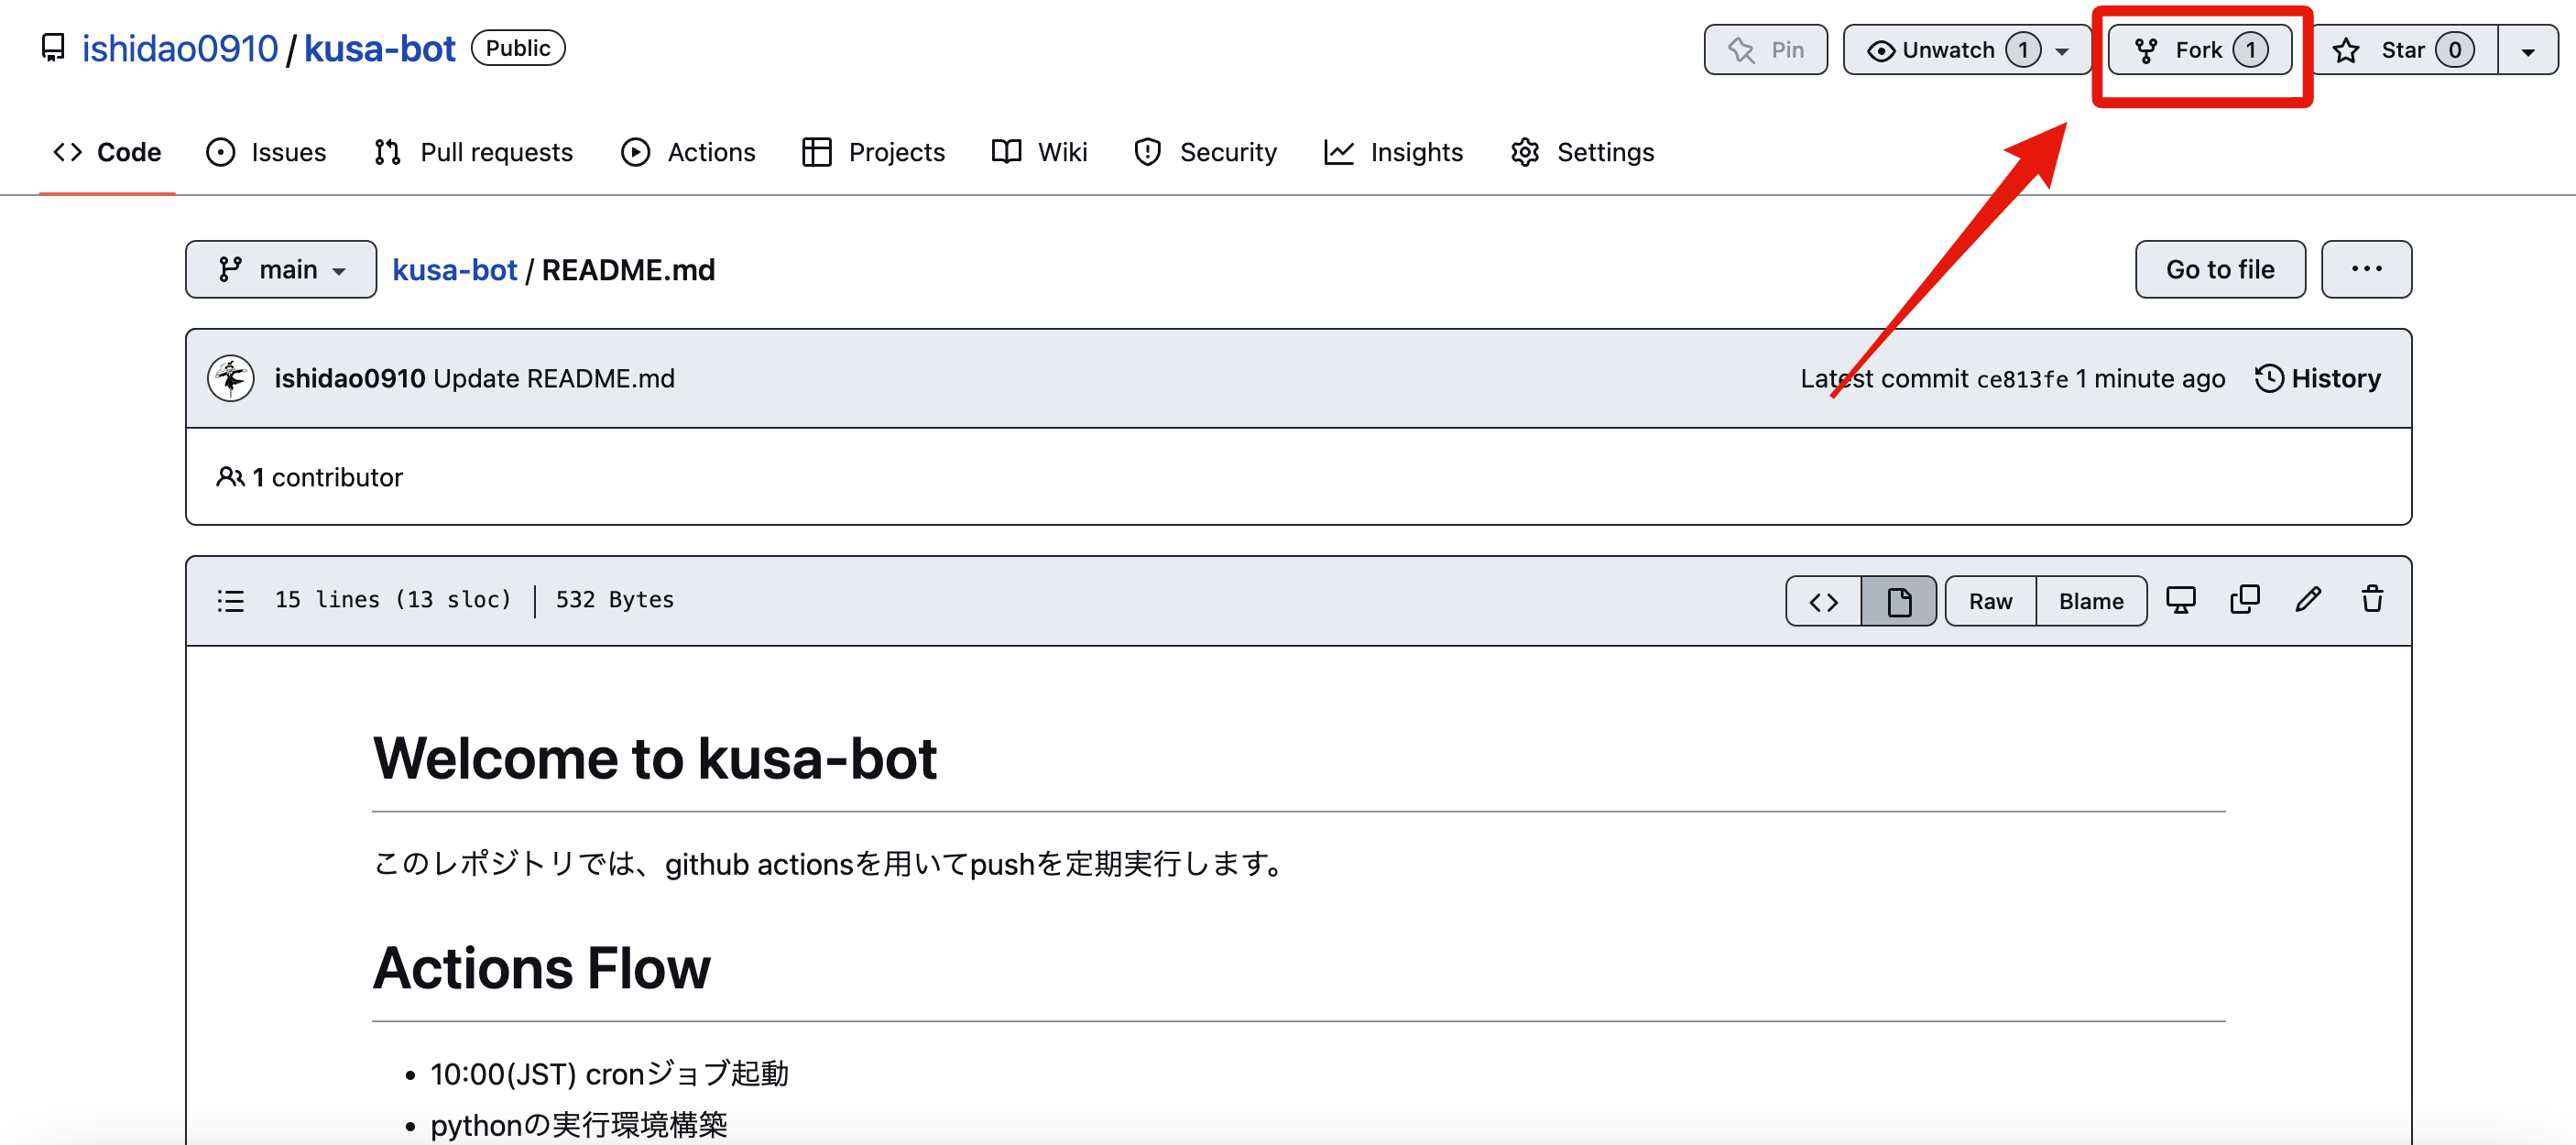Viewport: 2576px width, 1145px height.
Task: Open the three-dots more options menu
Action: (2365, 269)
